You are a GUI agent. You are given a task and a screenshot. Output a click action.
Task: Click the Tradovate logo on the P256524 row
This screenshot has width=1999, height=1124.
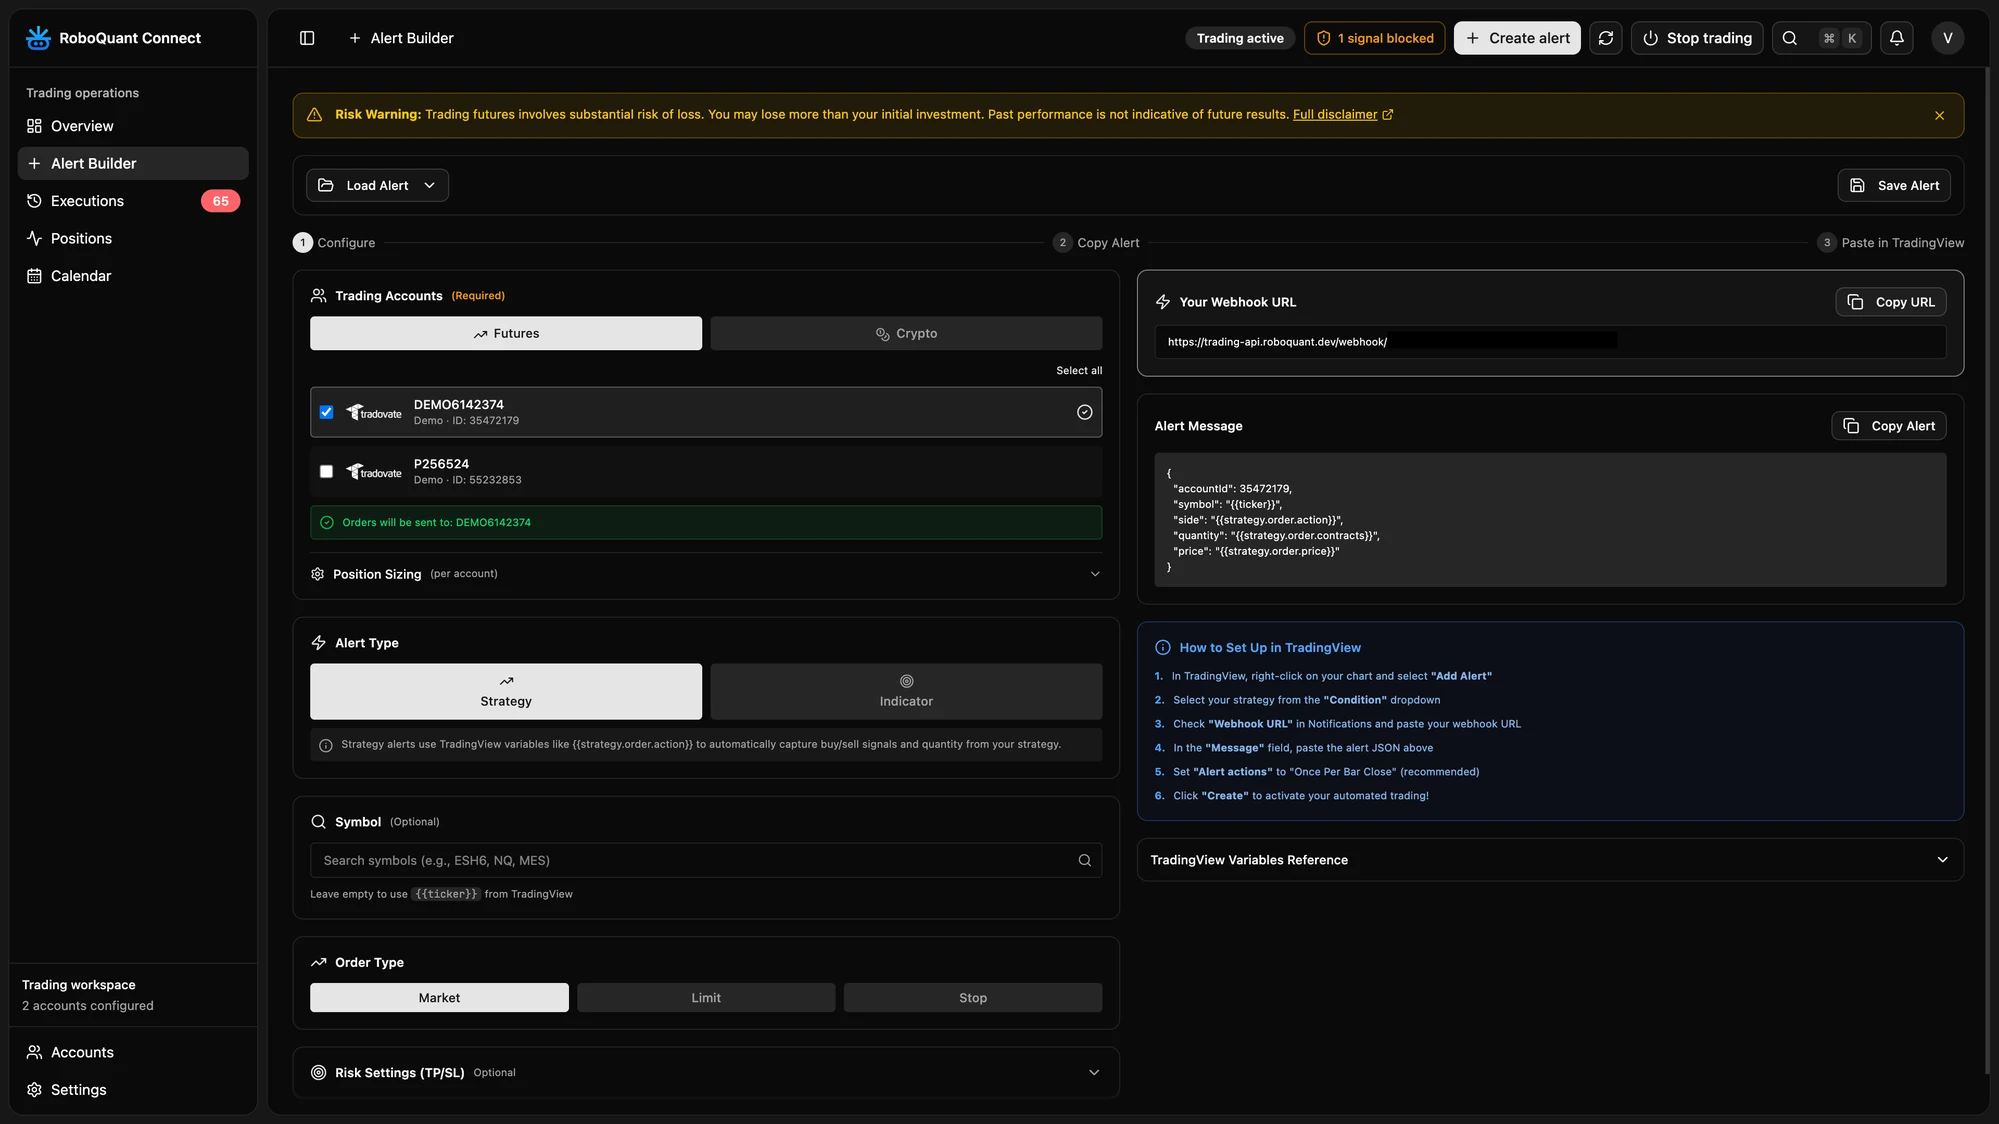coord(374,471)
